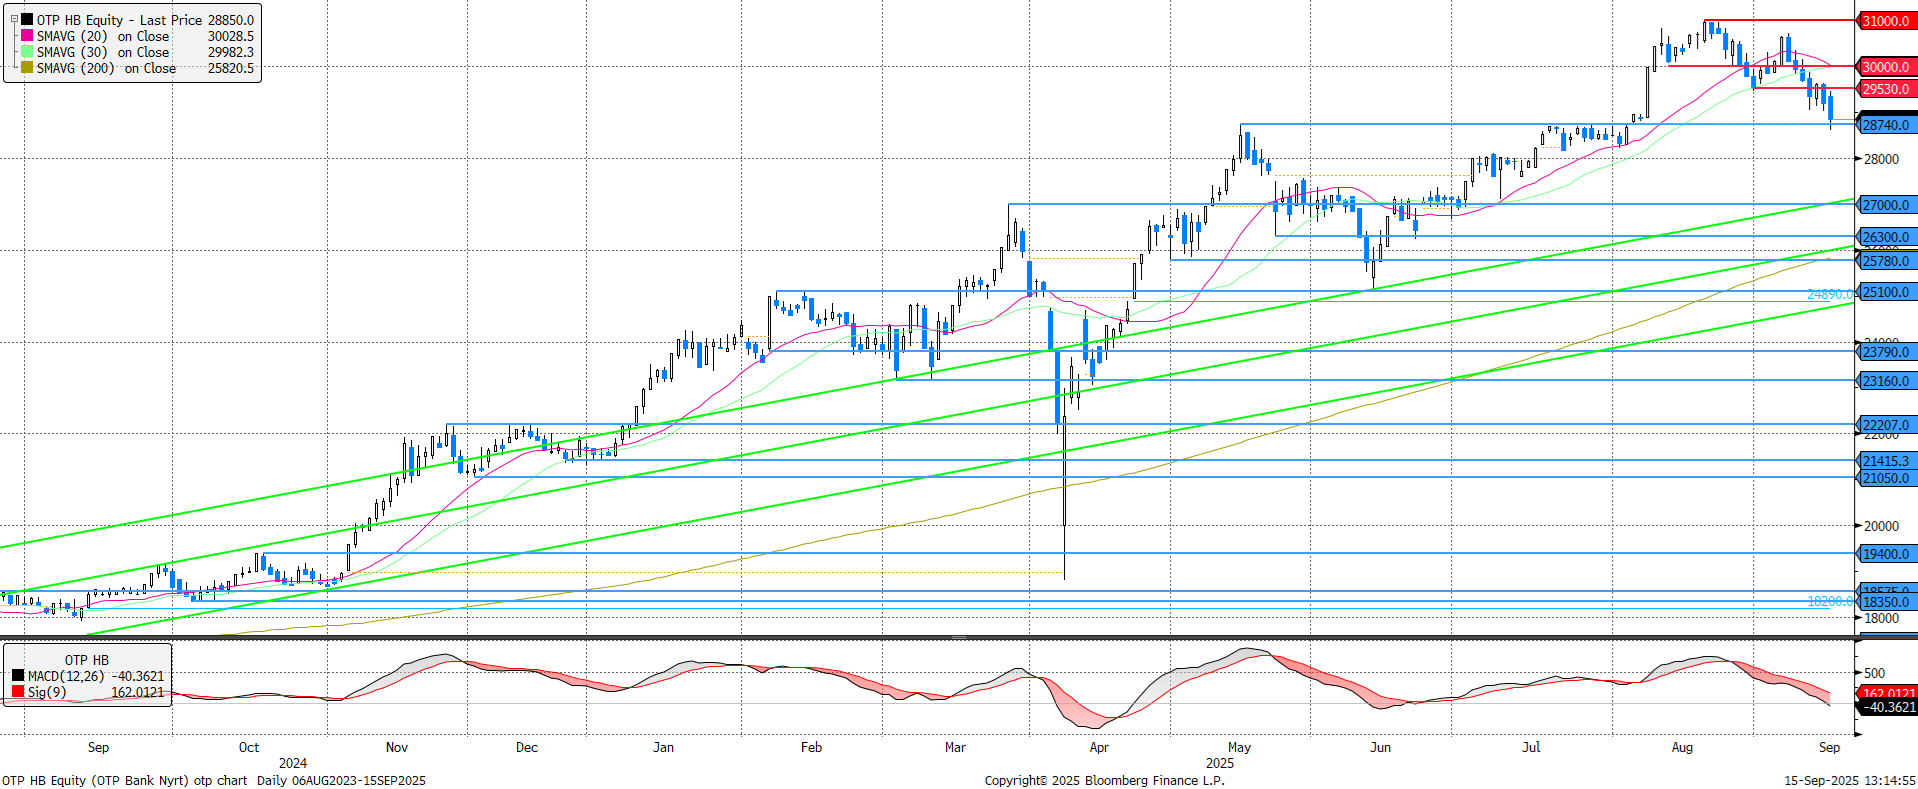Screen dimensions: 1918x789
Task: Click the SMAVG value 29982.3
Action: pyautogui.click(x=231, y=52)
